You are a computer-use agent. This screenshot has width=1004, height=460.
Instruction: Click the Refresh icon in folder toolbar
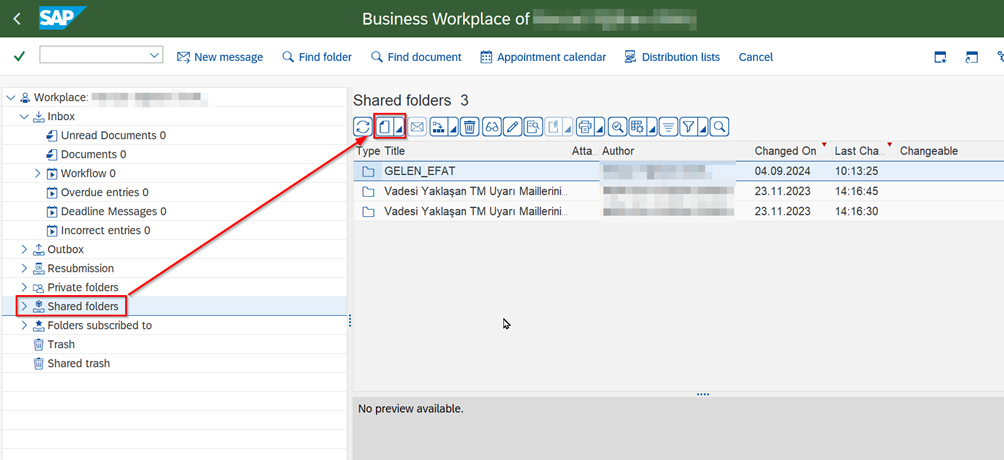pyautogui.click(x=363, y=127)
